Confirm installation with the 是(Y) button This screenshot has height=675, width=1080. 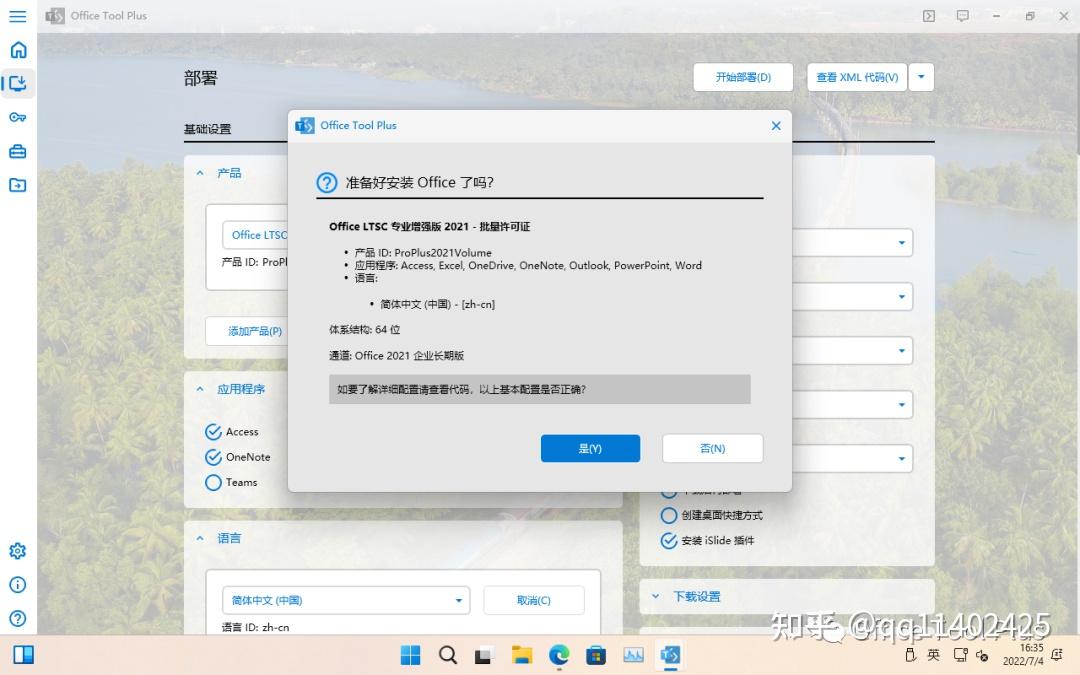click(590, 448)
